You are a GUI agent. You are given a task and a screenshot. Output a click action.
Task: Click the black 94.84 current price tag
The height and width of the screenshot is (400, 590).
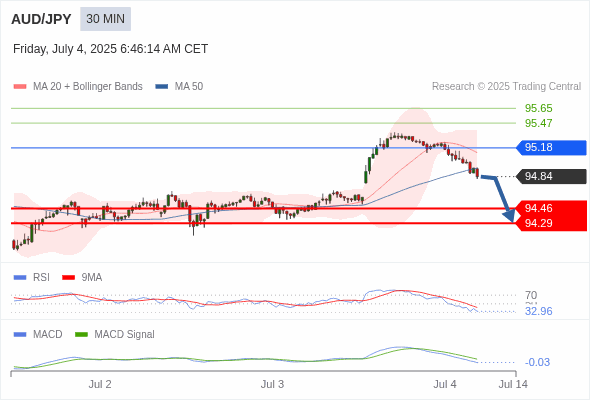pyautogui.click(x=551, y=176)
